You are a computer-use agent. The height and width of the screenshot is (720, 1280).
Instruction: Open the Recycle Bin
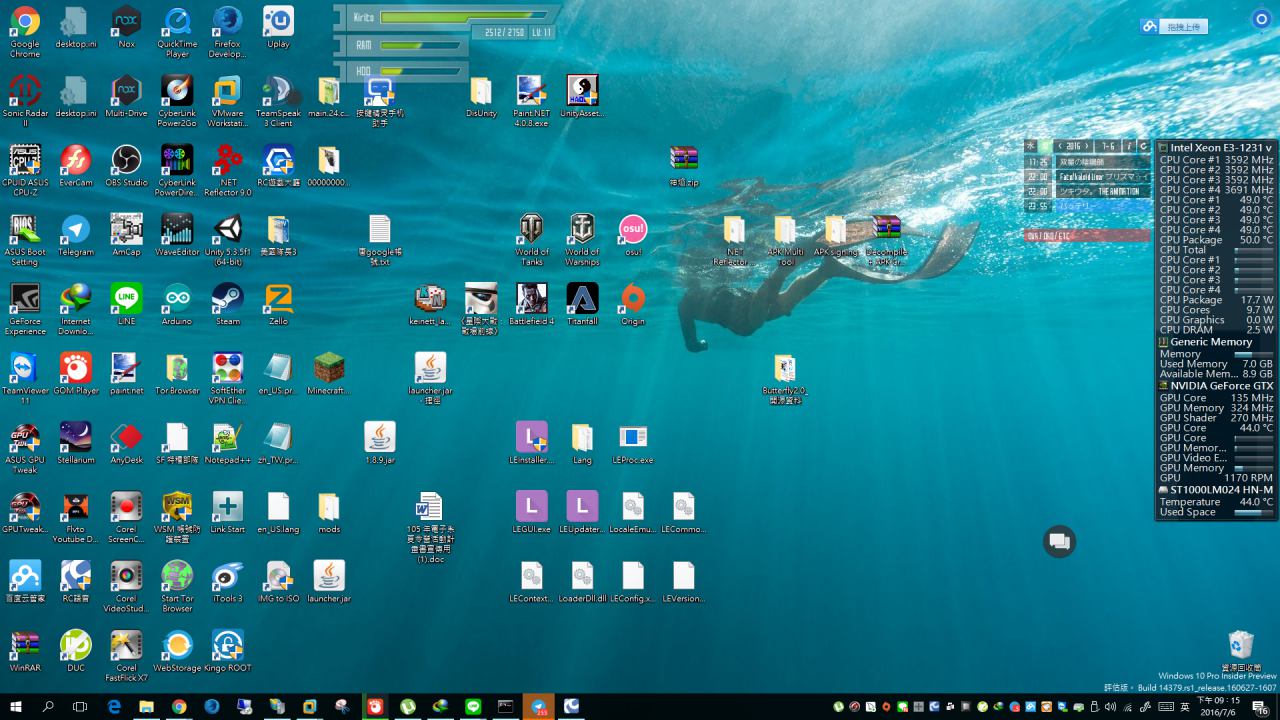pos(1240,645)
